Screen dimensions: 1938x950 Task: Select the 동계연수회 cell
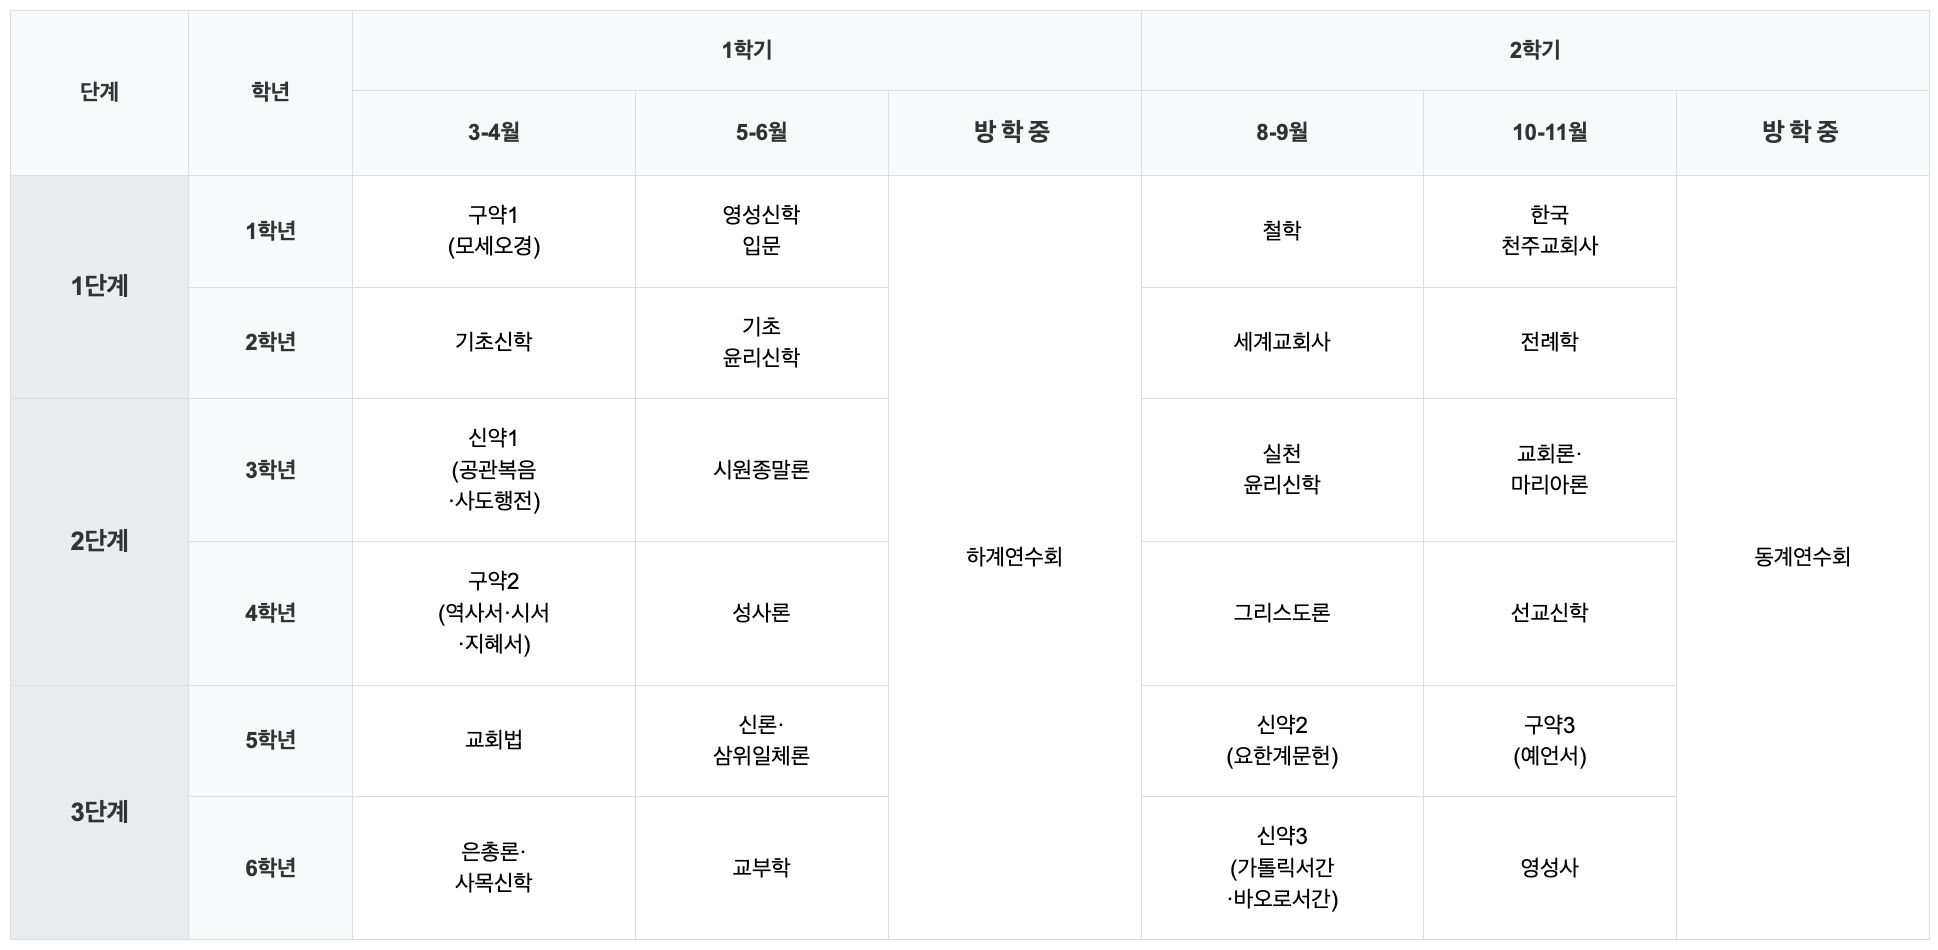[1802, 557]
